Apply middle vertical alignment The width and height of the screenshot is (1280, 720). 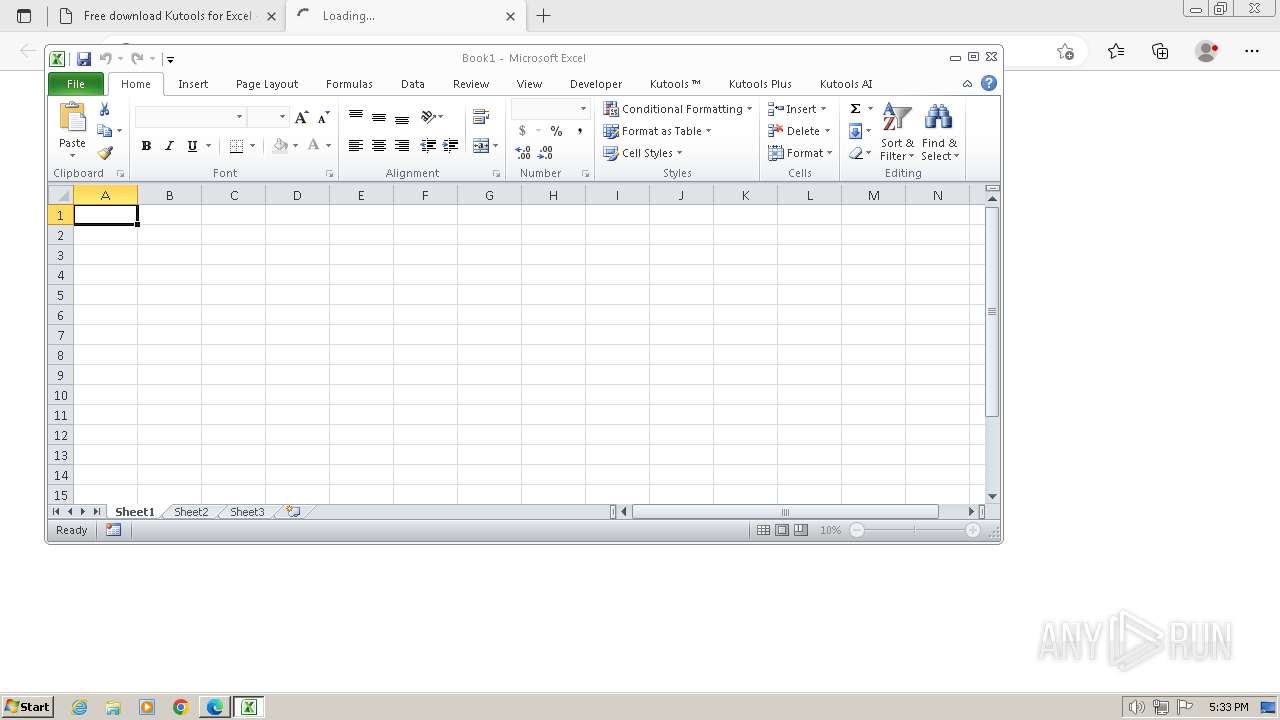pyautogui.click(x=379, y=117)
